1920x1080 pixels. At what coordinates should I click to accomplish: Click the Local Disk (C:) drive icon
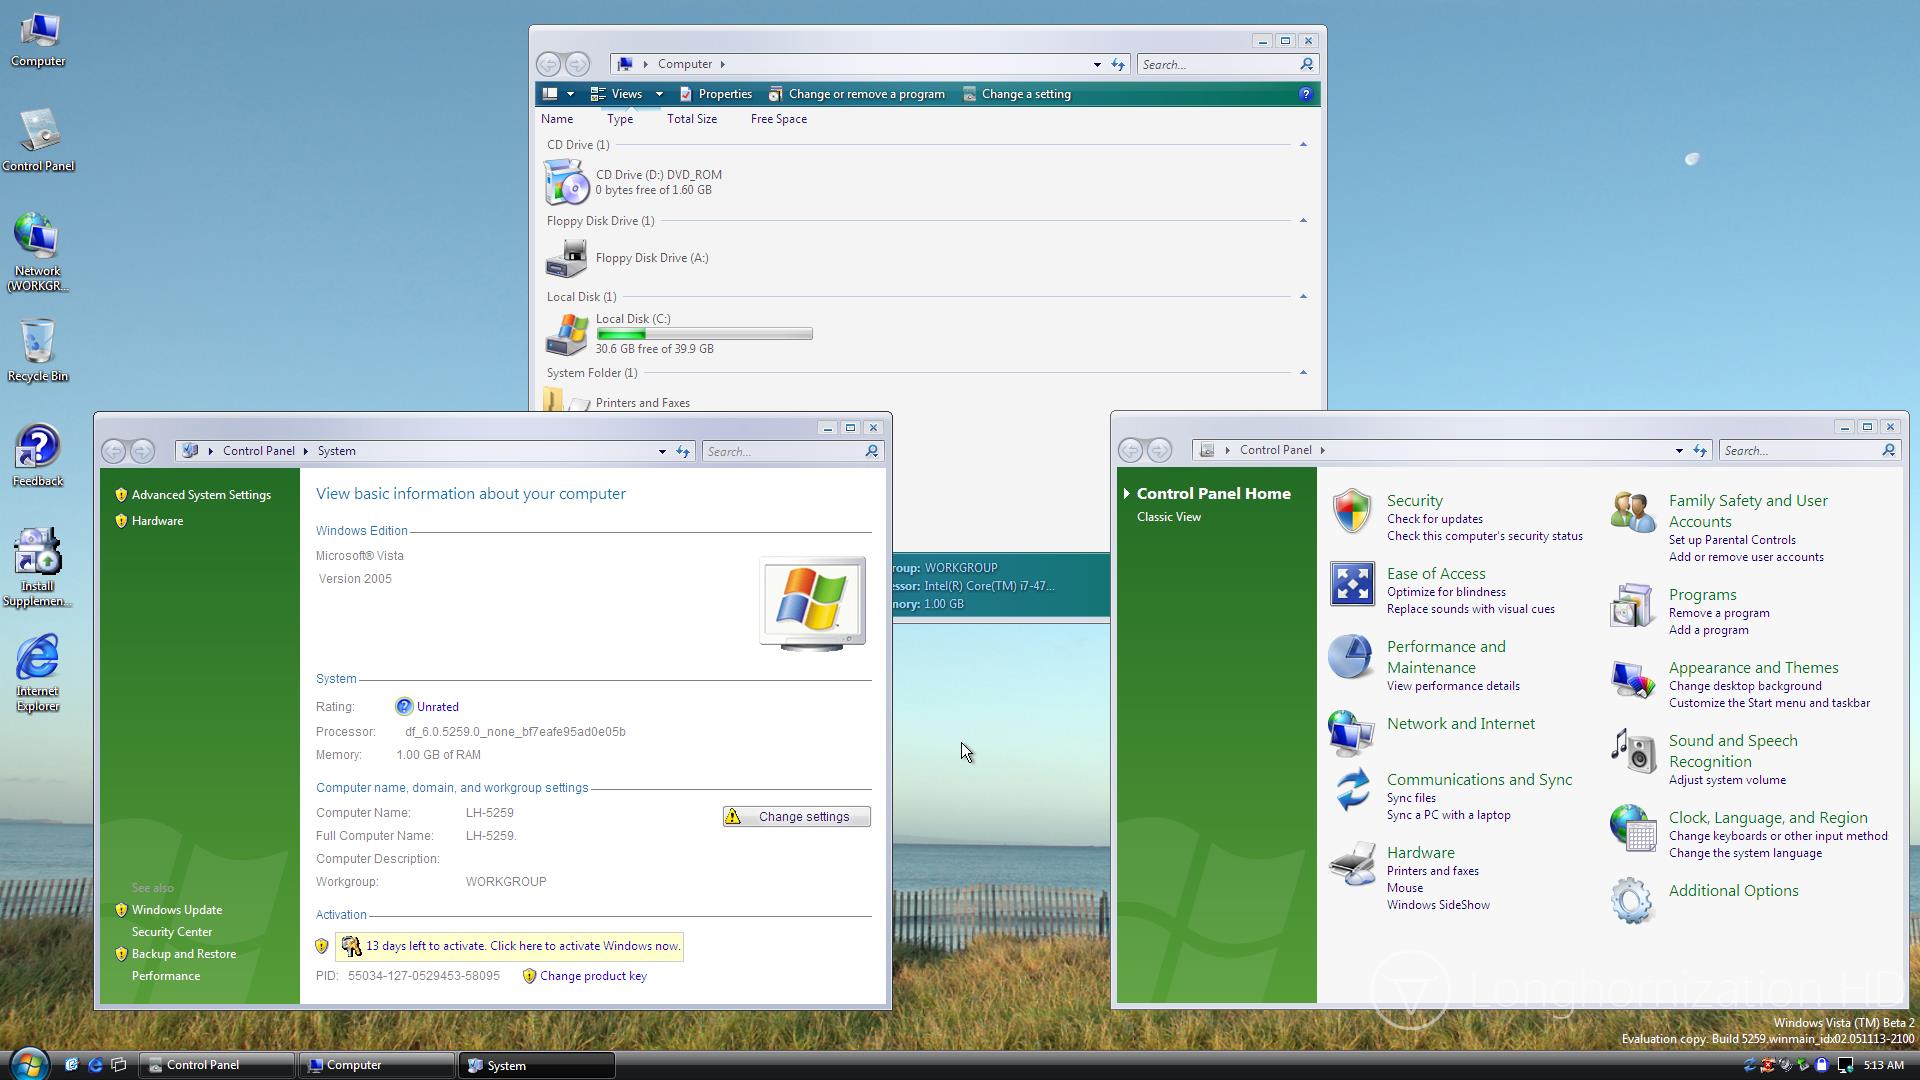click(566, 334)
